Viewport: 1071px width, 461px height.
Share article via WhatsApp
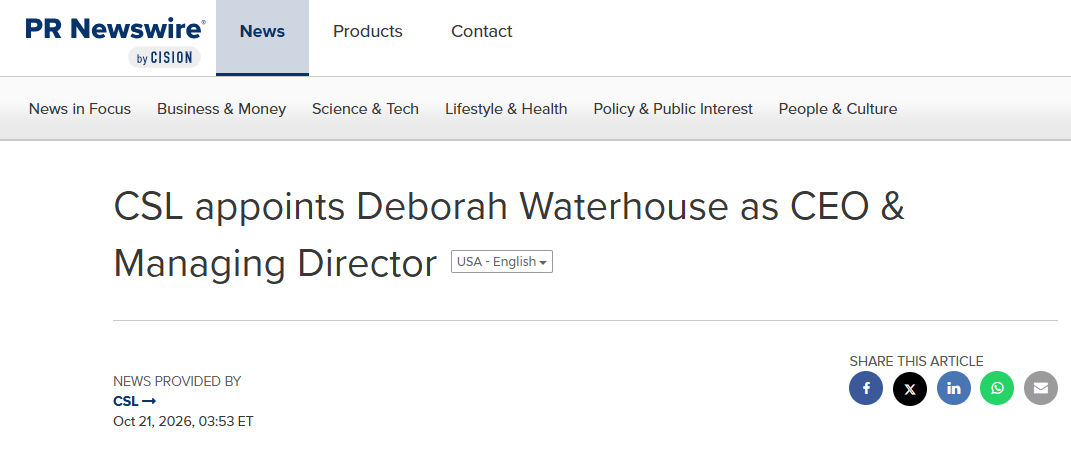point(997,389)
